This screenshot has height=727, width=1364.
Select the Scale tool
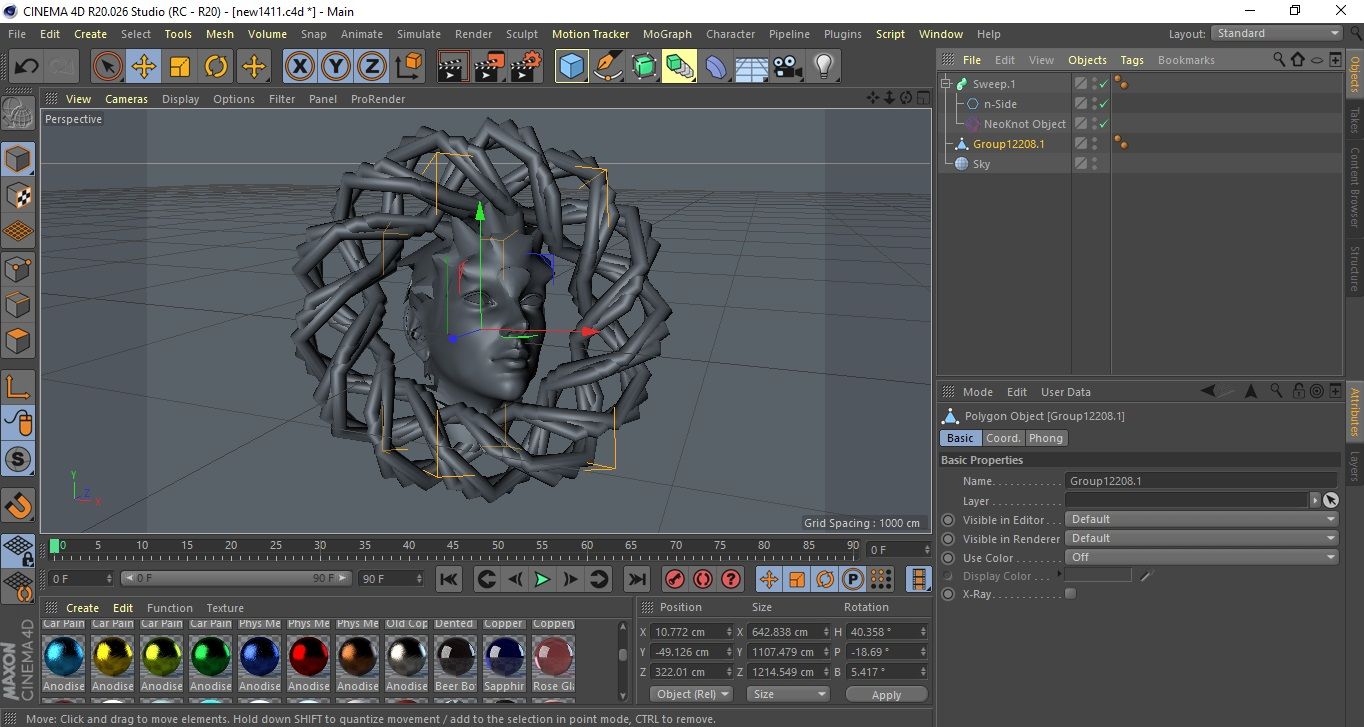(x=180, y=67)
